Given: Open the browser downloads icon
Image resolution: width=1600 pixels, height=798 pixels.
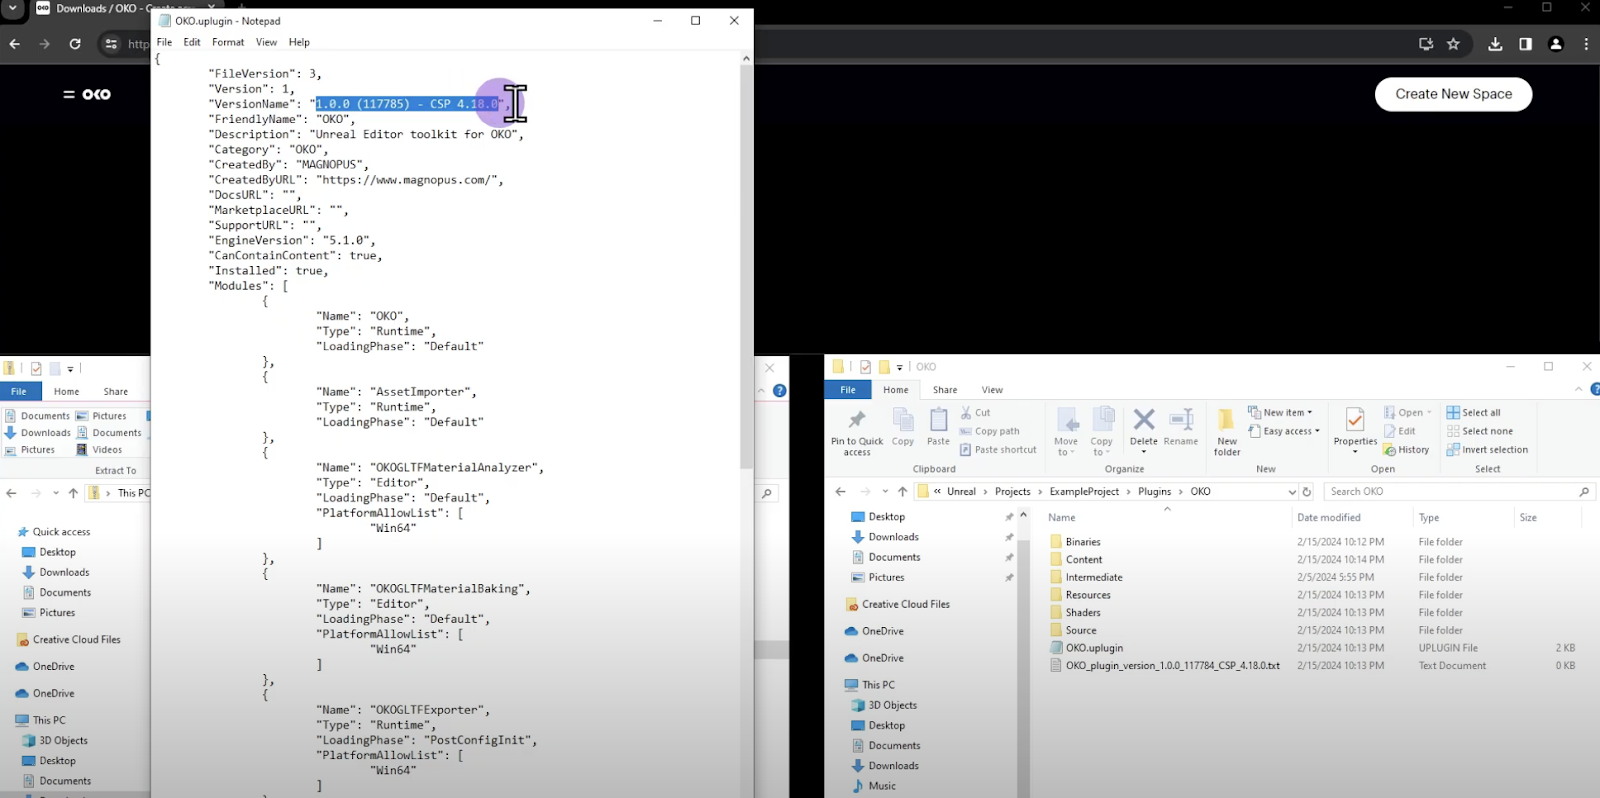Looking at the screenshot, I should tap(1495, 44).
